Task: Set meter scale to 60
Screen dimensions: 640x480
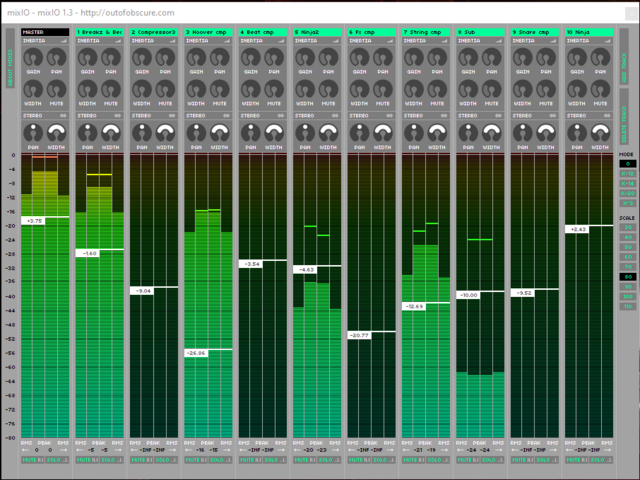Action: 628,257
